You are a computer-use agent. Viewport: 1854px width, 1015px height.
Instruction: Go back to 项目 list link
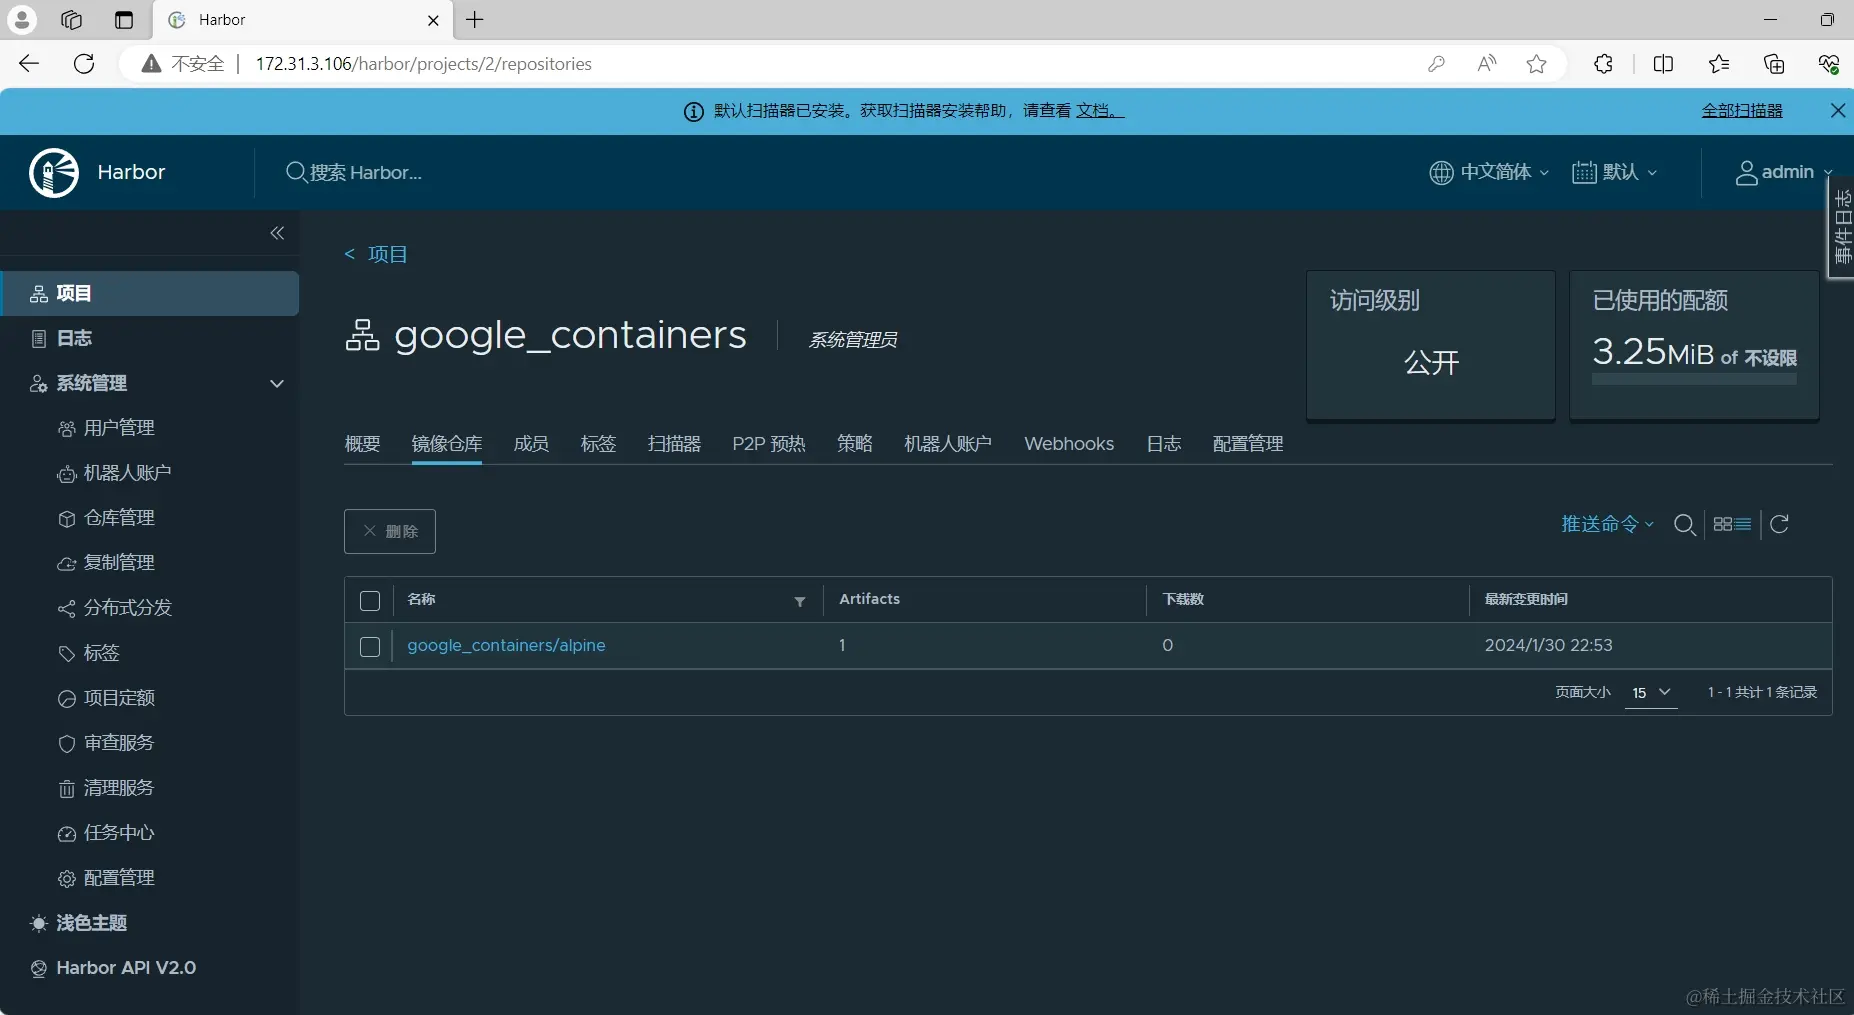click(x=376, y=254)
